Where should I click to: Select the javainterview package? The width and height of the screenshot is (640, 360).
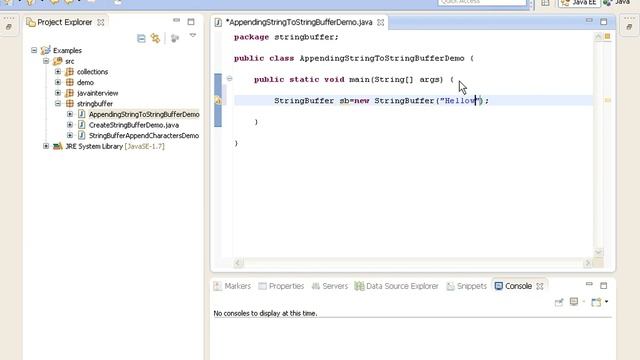point(98,93)
